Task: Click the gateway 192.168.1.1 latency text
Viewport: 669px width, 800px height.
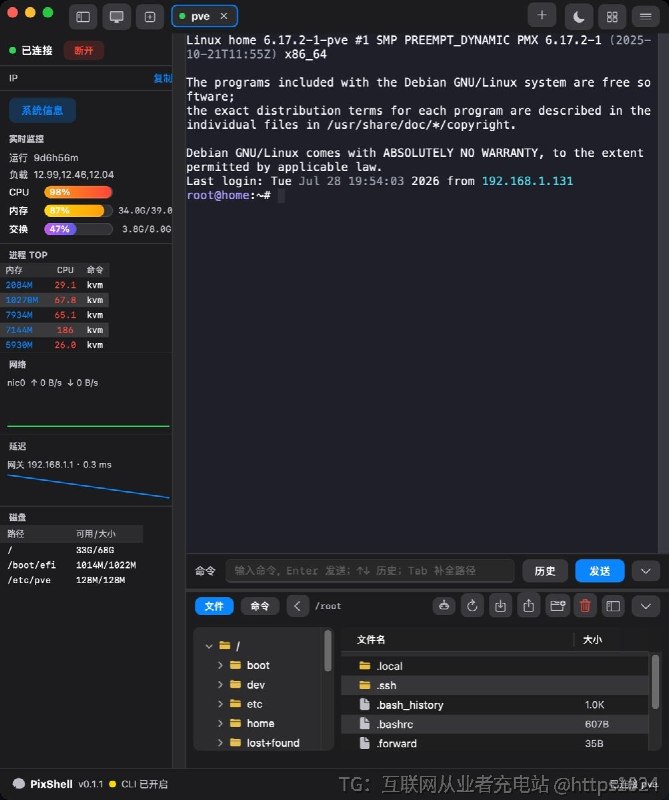Action: click(59, 465)
